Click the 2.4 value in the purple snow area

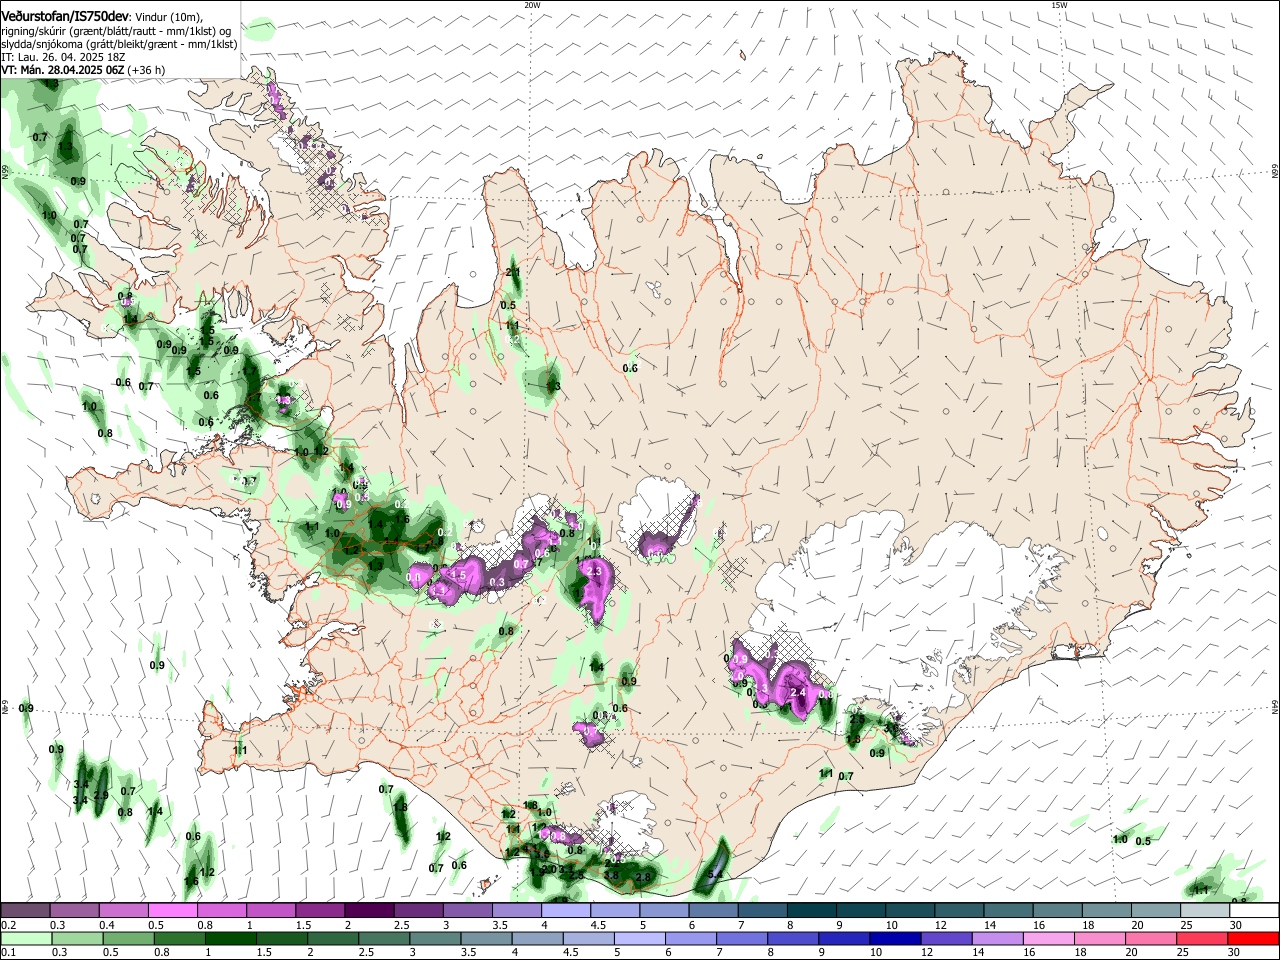pyautogui.click(x=798, y=692)
